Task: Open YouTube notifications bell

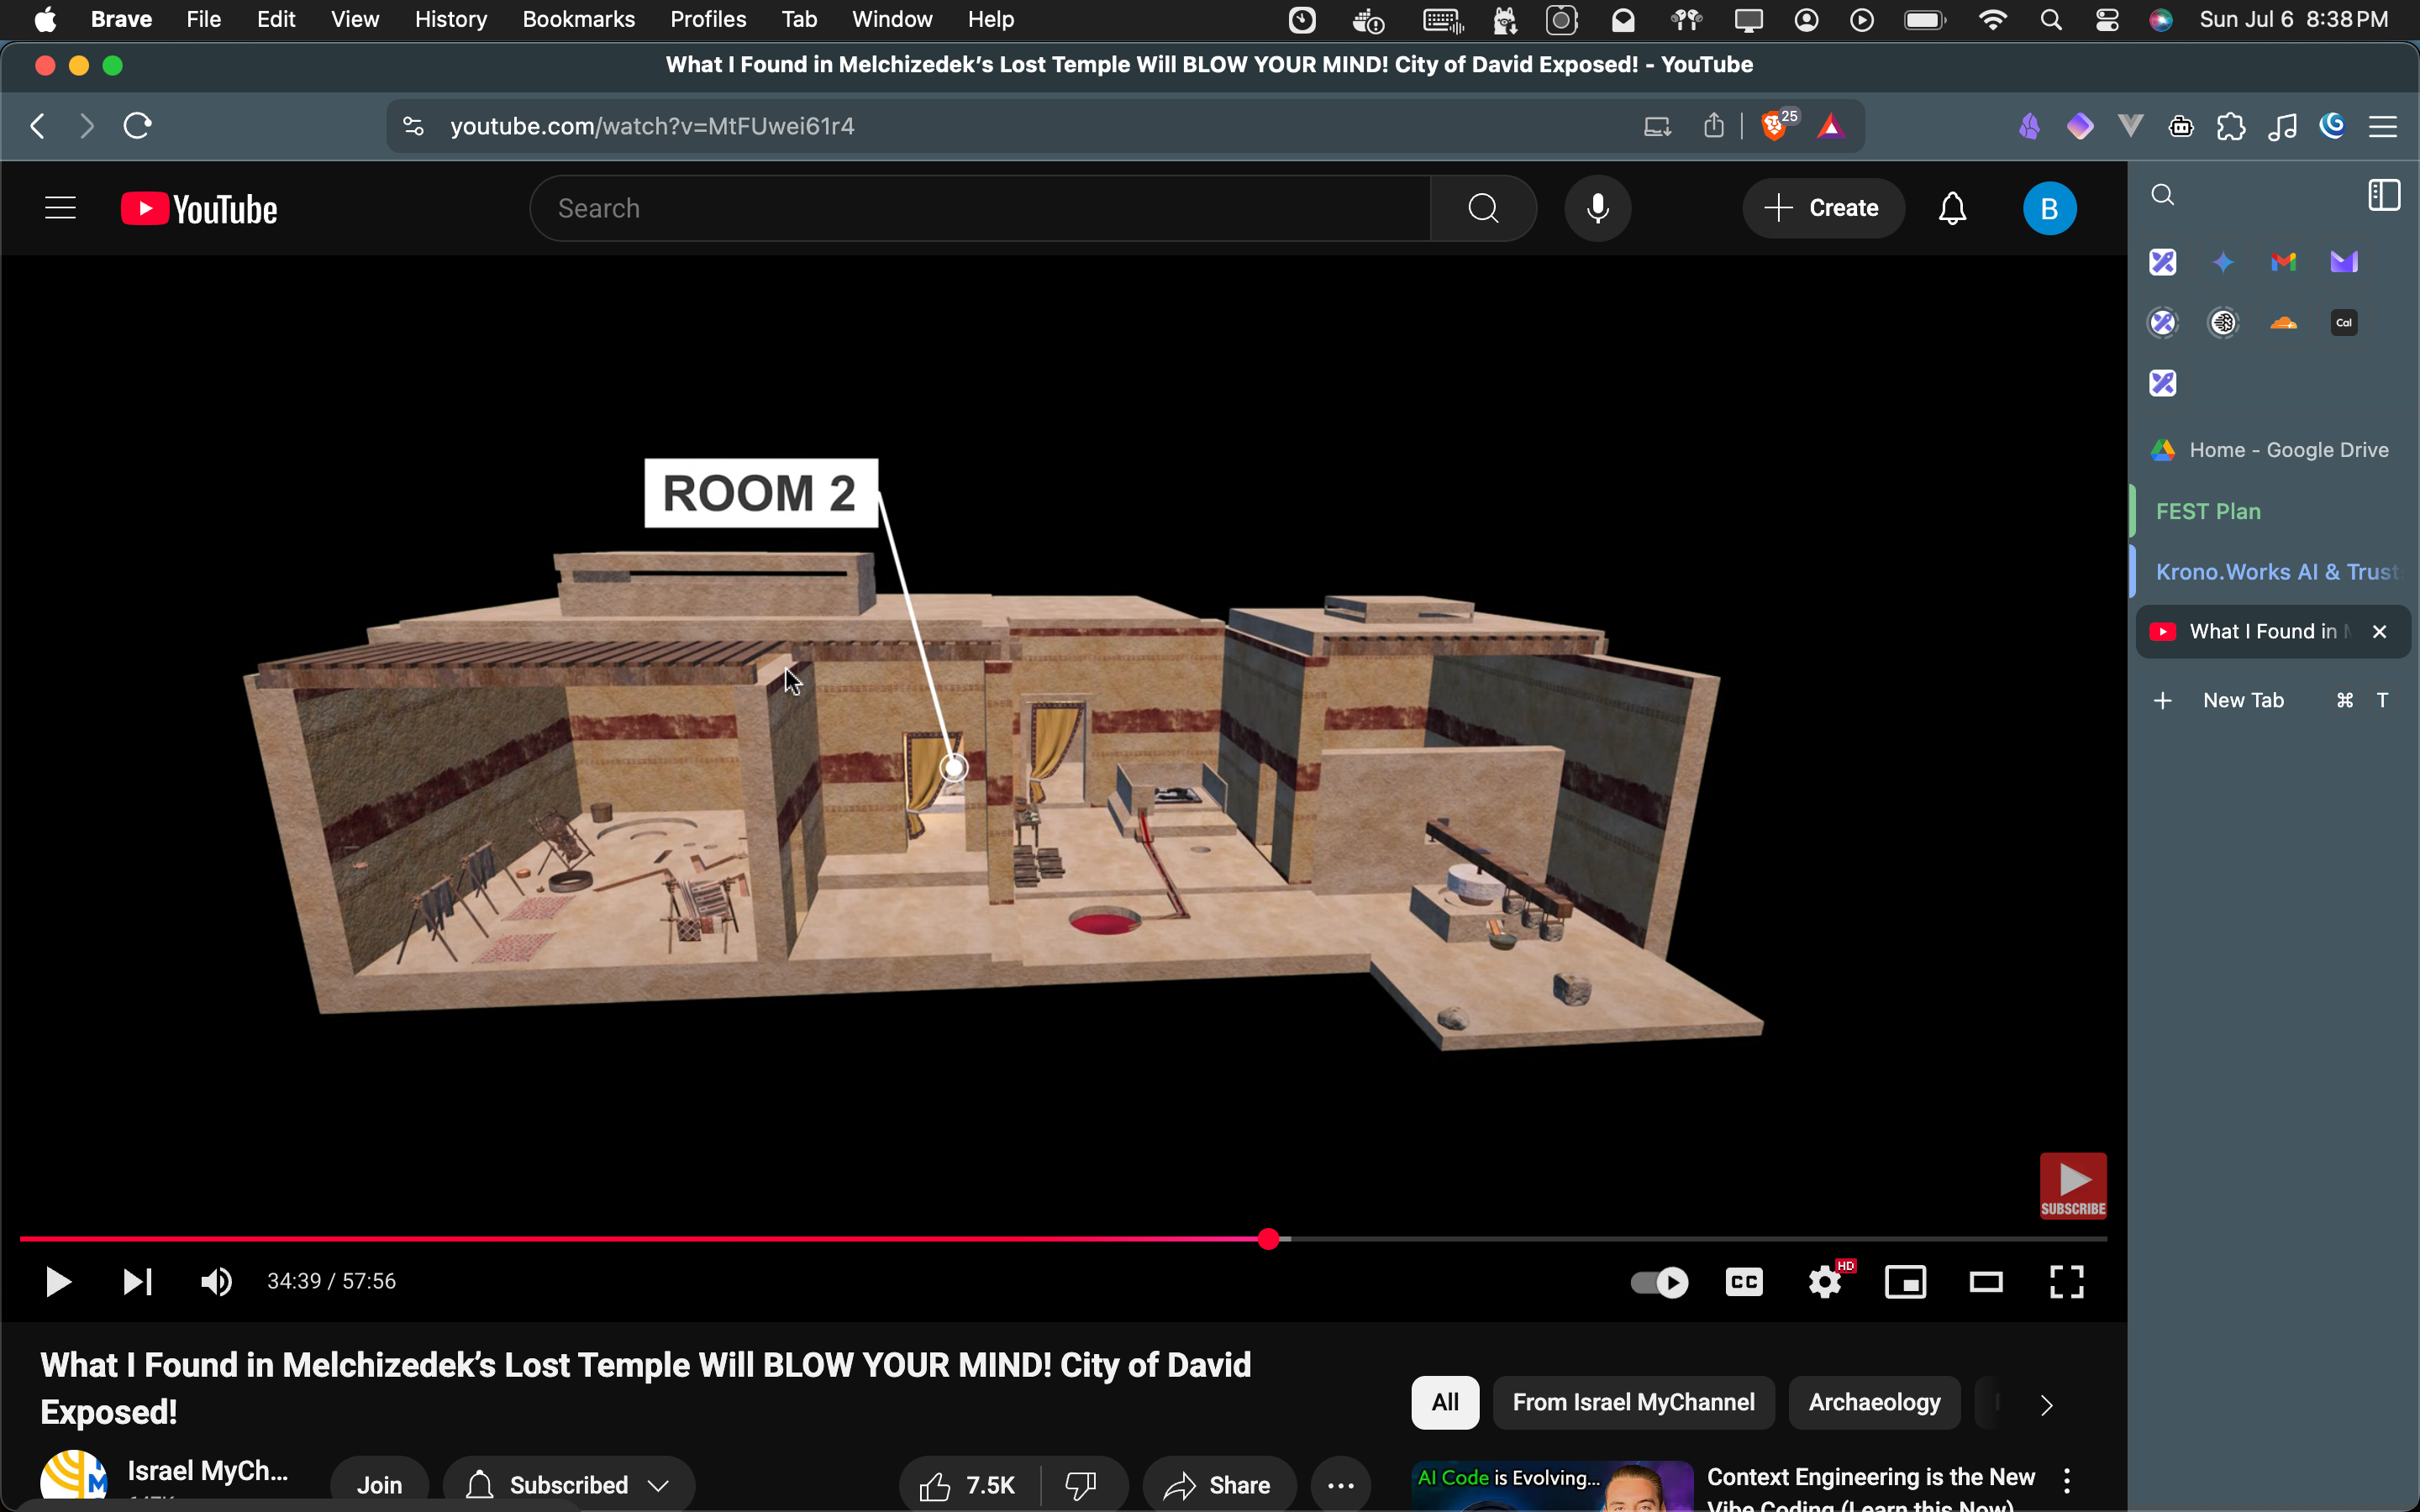Action: tap(1952, 208)
